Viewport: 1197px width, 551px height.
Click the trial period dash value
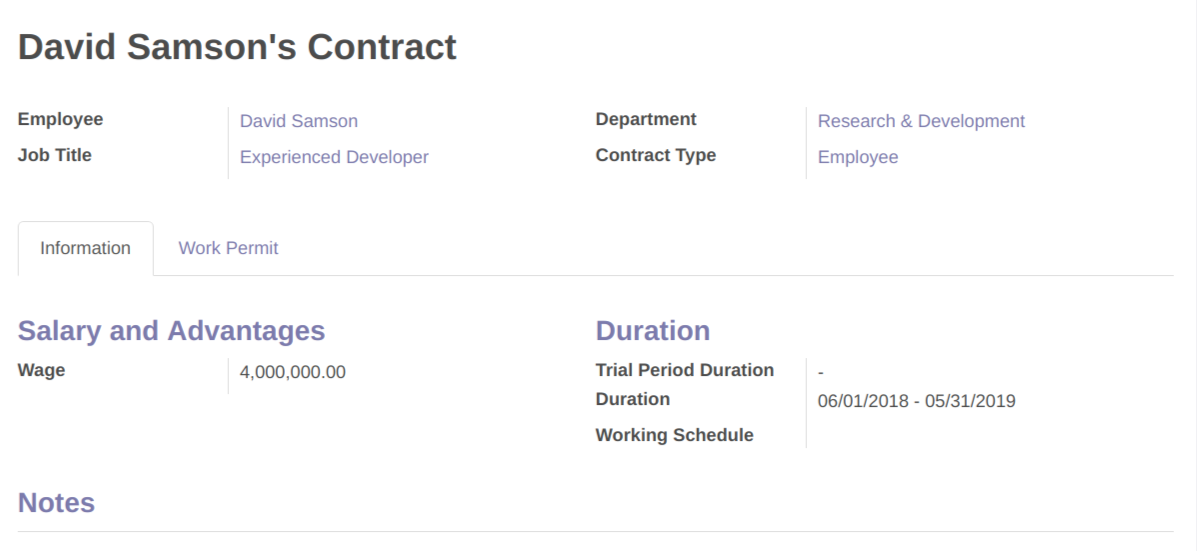(x=821, y=372)
